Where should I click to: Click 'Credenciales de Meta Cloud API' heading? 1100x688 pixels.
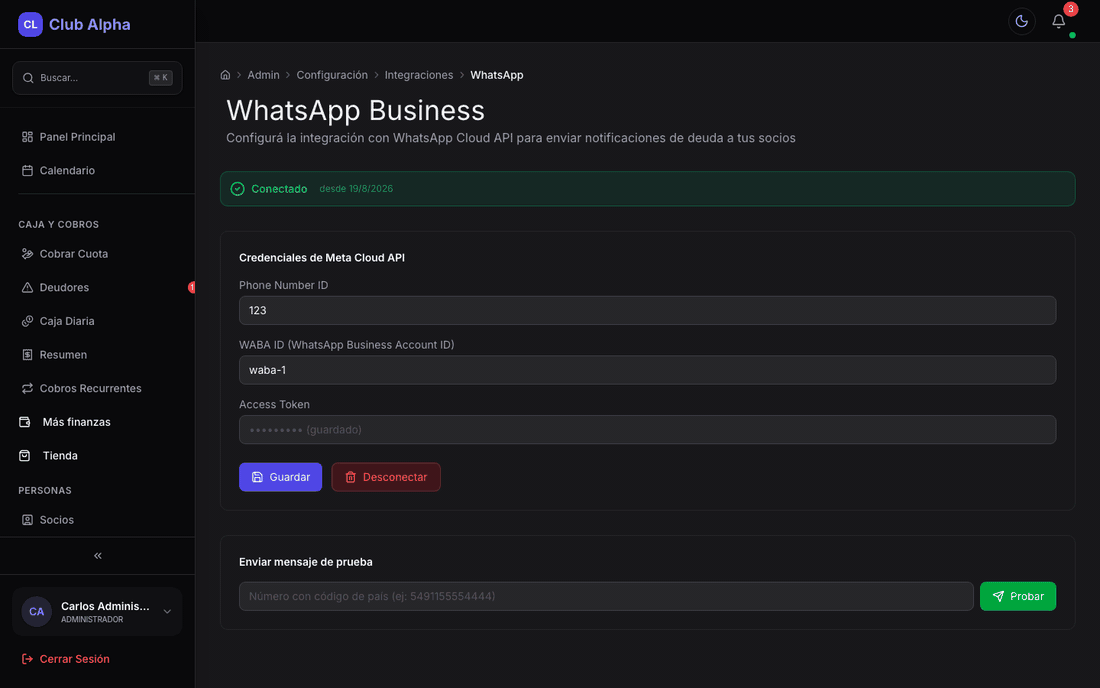pyautogui.click(x=322, y=257)
